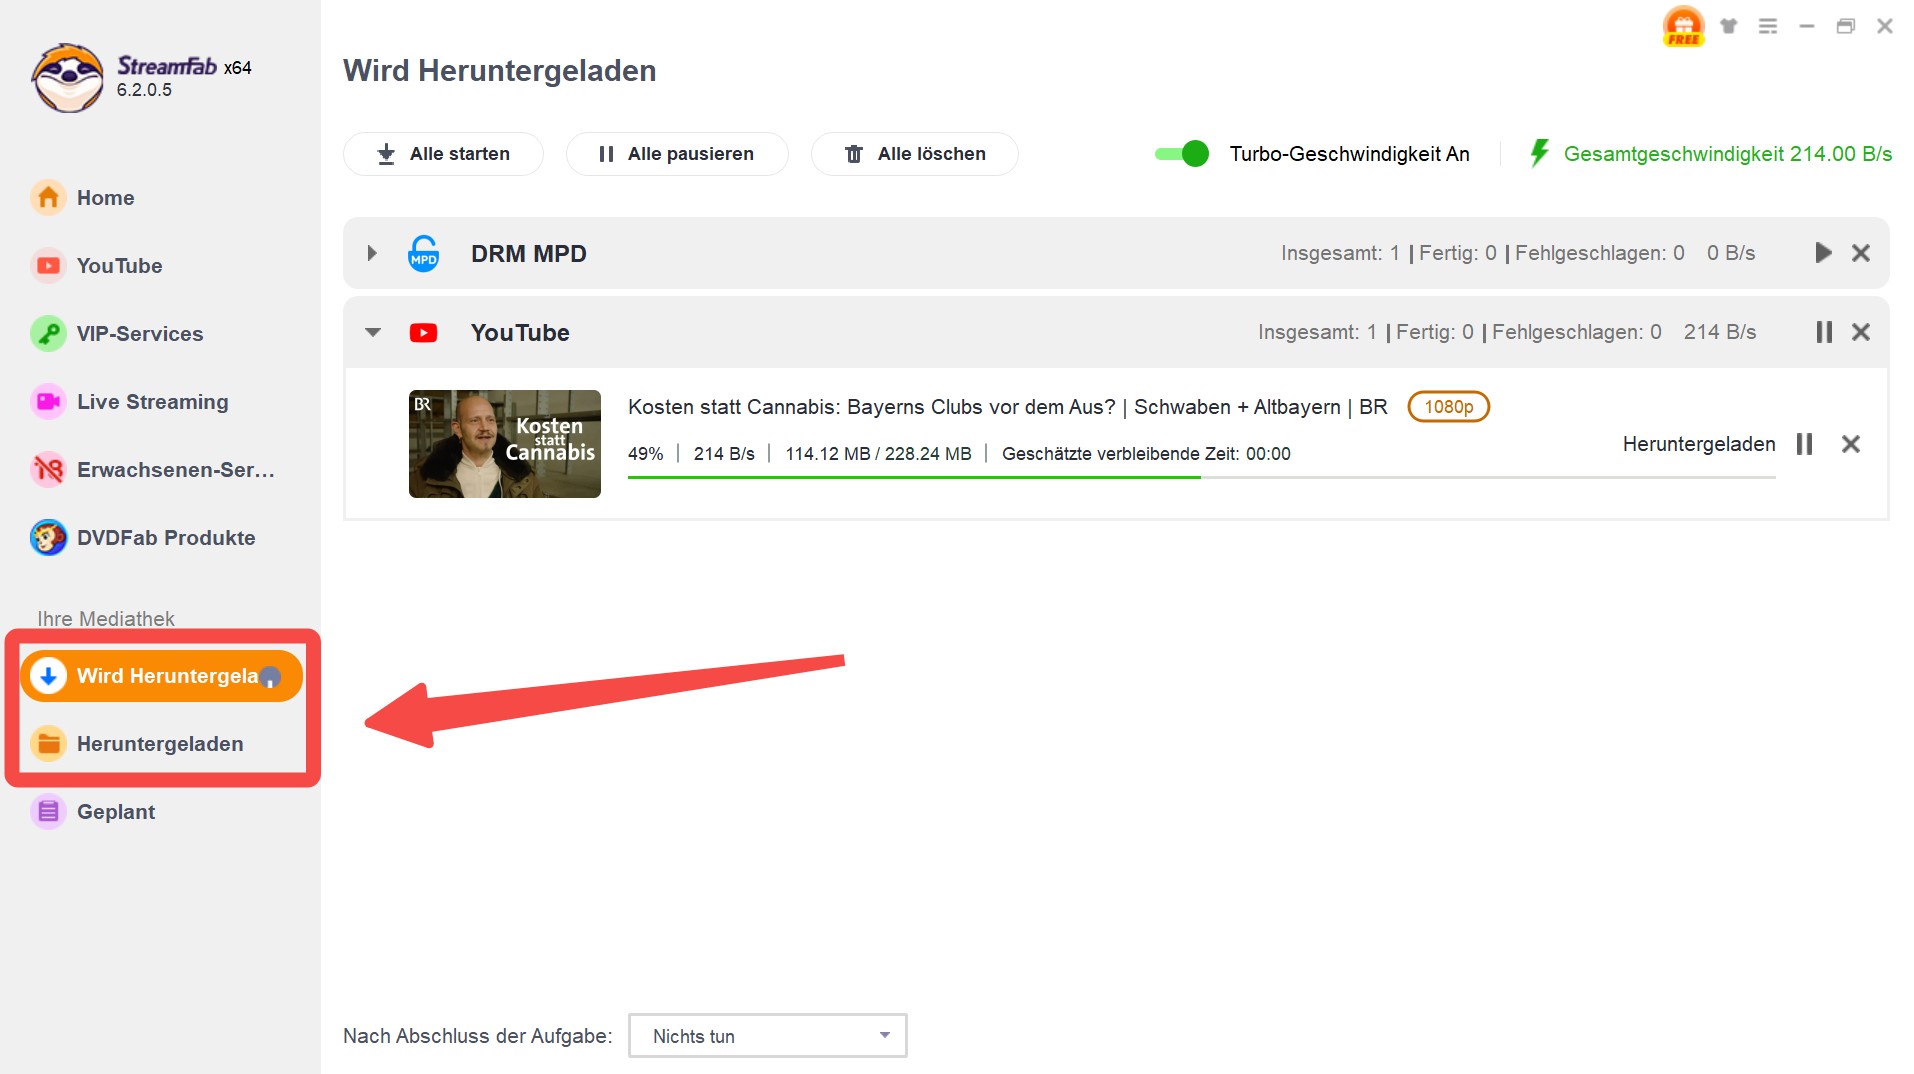Image resolution: width=1914 pixels, height=1074 pixels.
Task: Open the YouTube sidebar section
Action: 119,266
